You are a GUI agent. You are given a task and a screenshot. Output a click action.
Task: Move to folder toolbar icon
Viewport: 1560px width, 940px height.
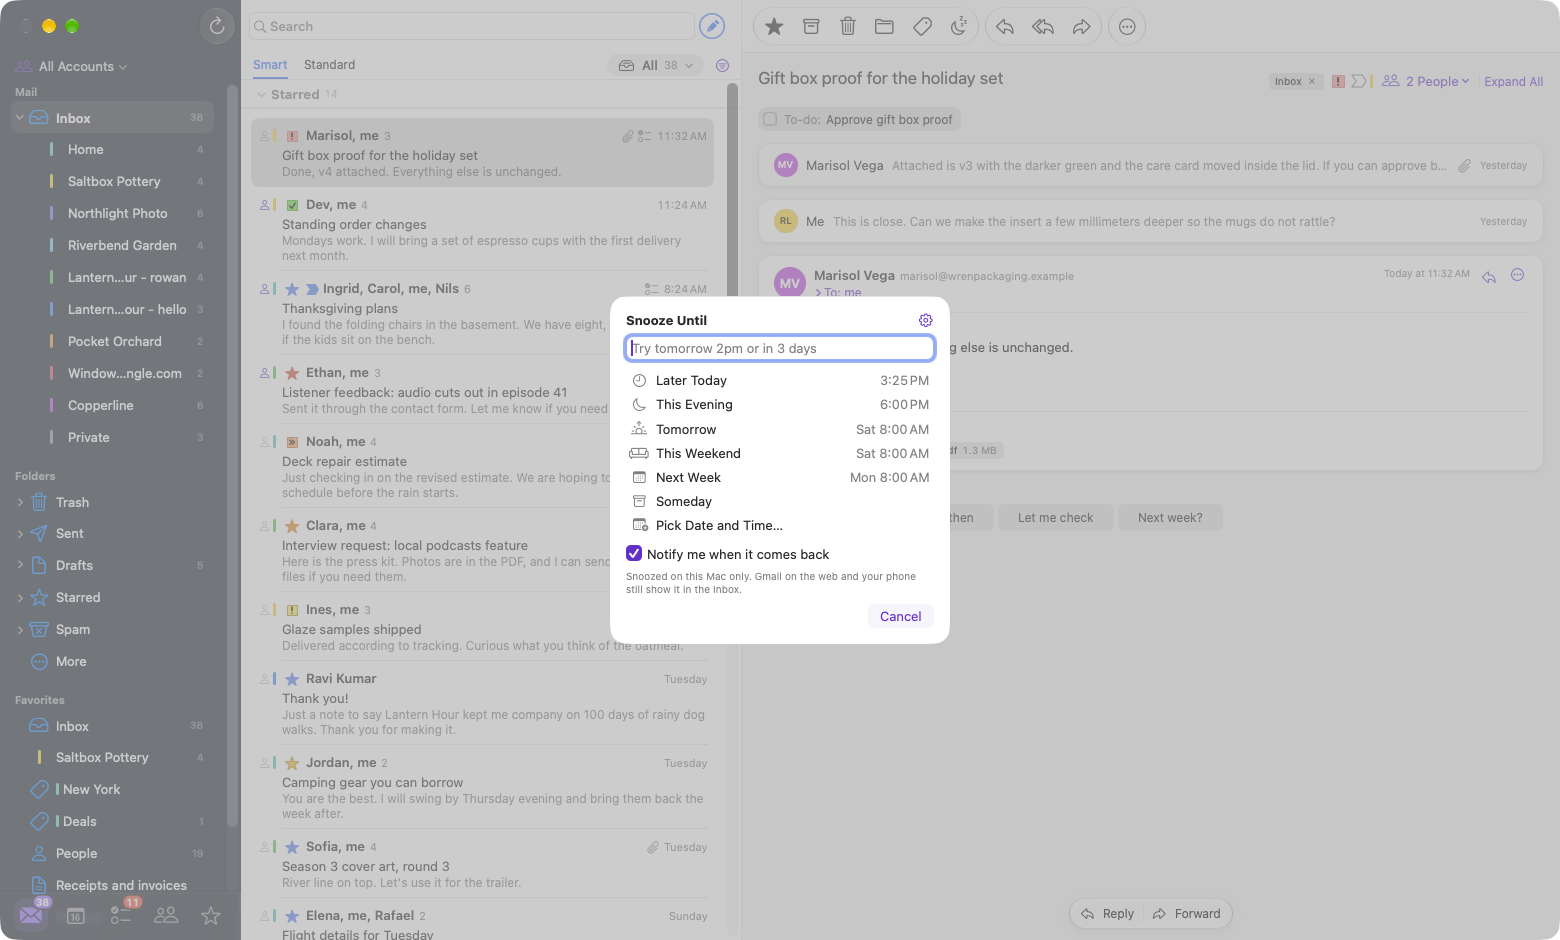(x=884, y=27)
